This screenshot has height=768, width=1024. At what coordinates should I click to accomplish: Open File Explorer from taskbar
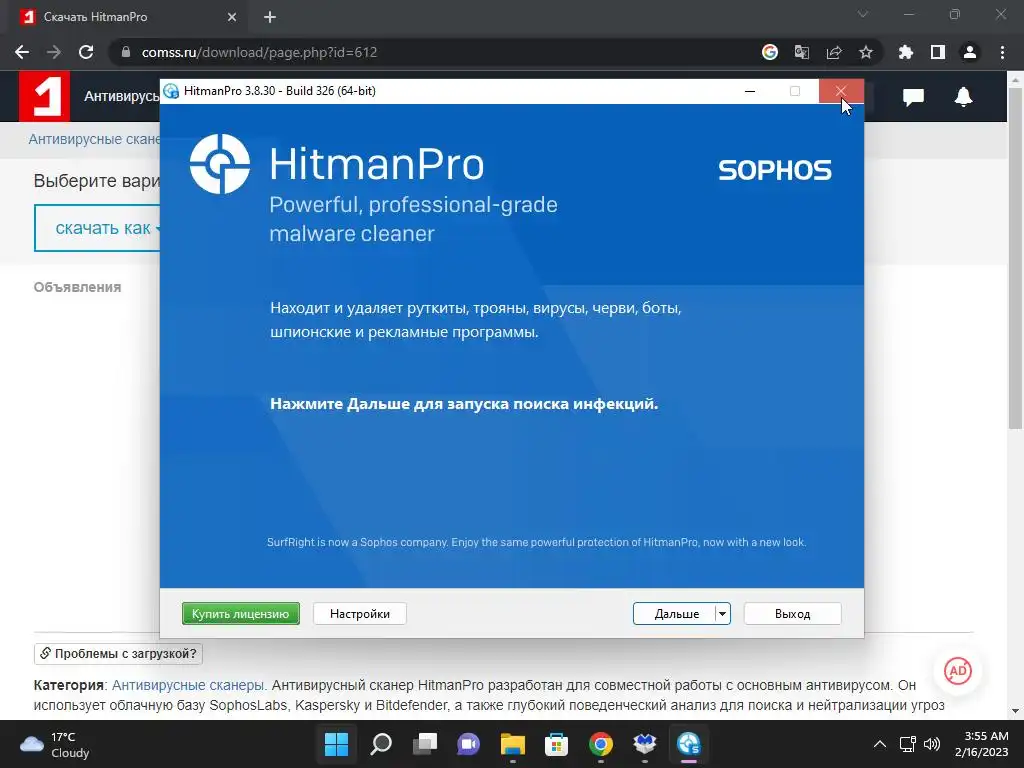click(x=513, y=744)
